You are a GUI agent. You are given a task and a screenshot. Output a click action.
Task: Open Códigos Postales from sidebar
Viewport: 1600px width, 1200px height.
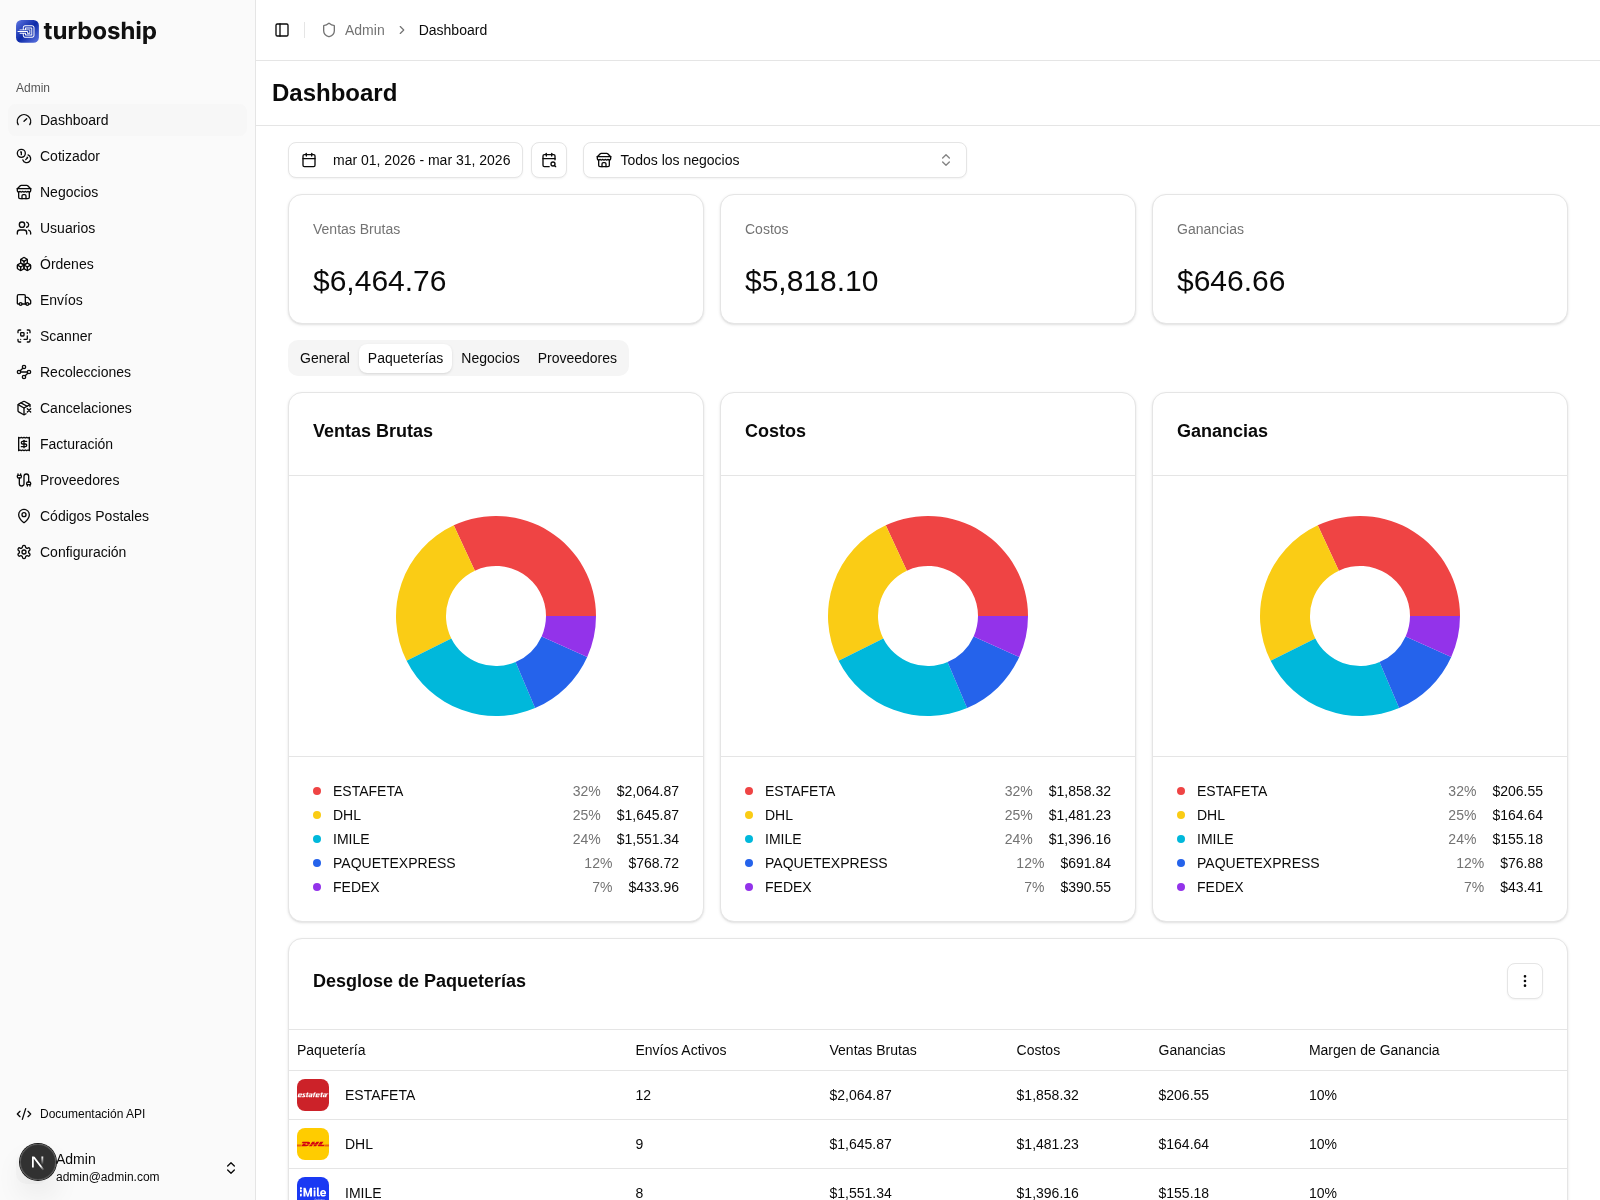(x=94, y=516)
